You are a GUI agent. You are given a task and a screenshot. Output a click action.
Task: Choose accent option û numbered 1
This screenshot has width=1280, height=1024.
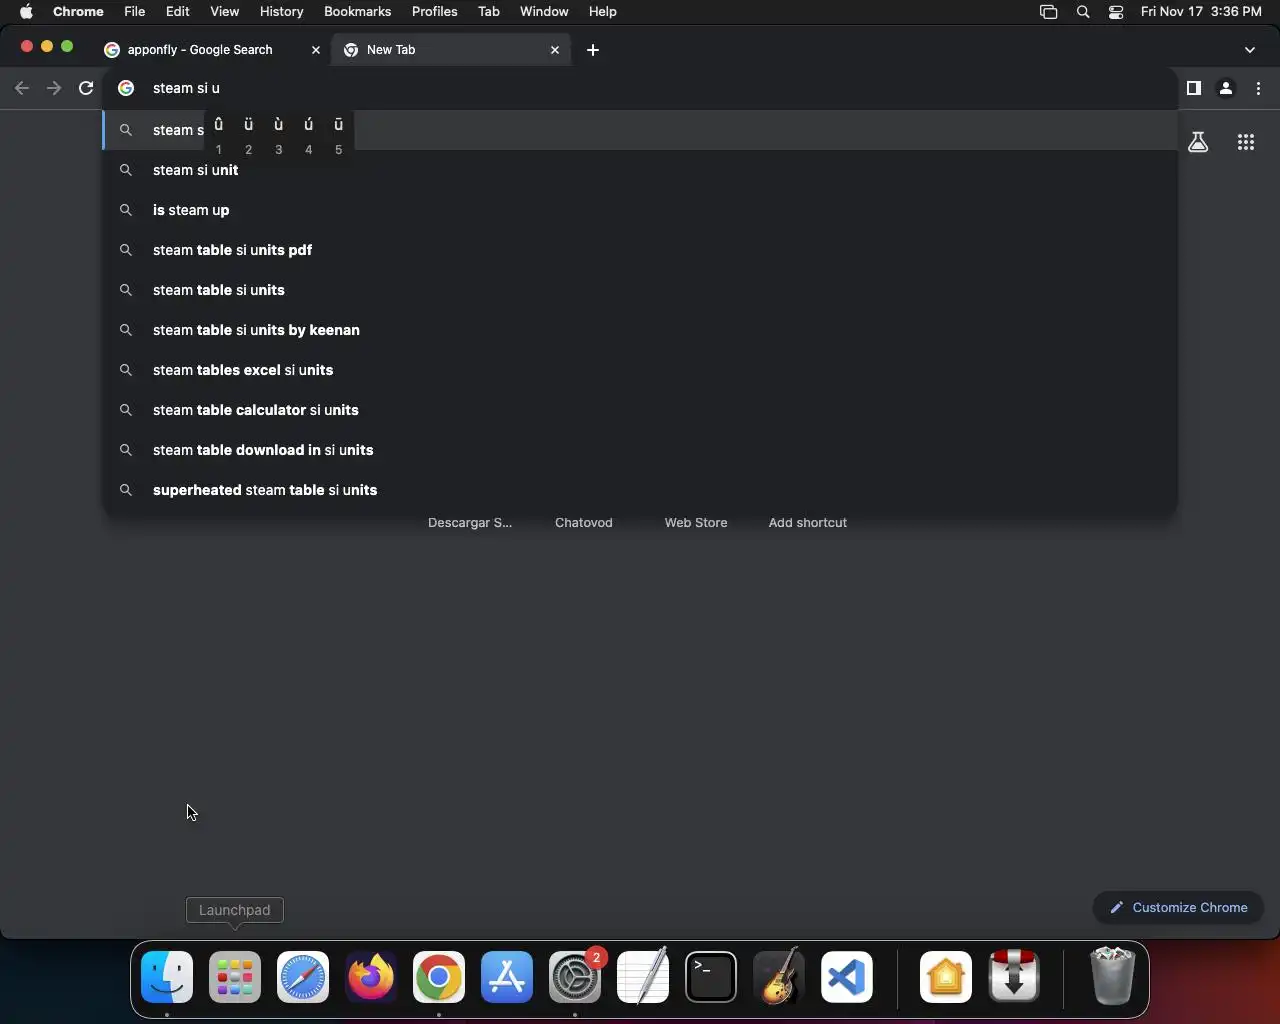[218, 135]
